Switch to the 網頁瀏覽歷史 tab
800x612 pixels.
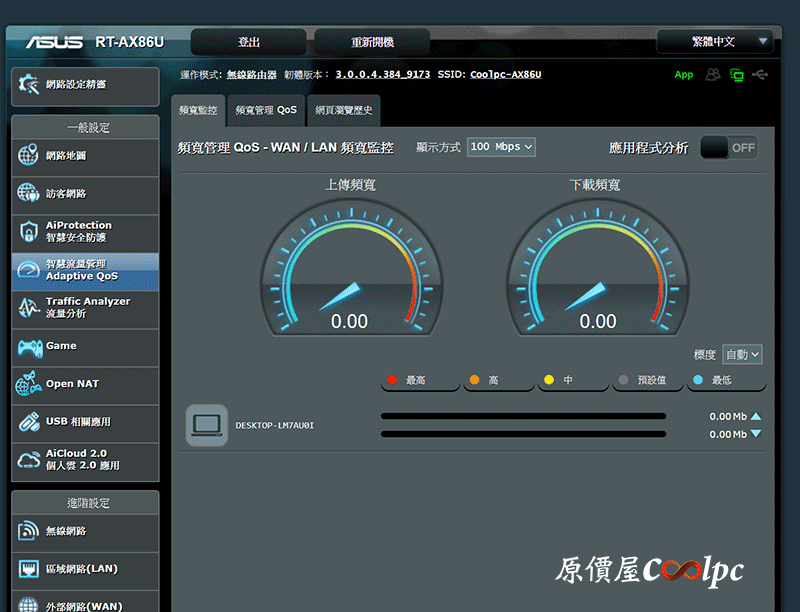tap(344, 110)
